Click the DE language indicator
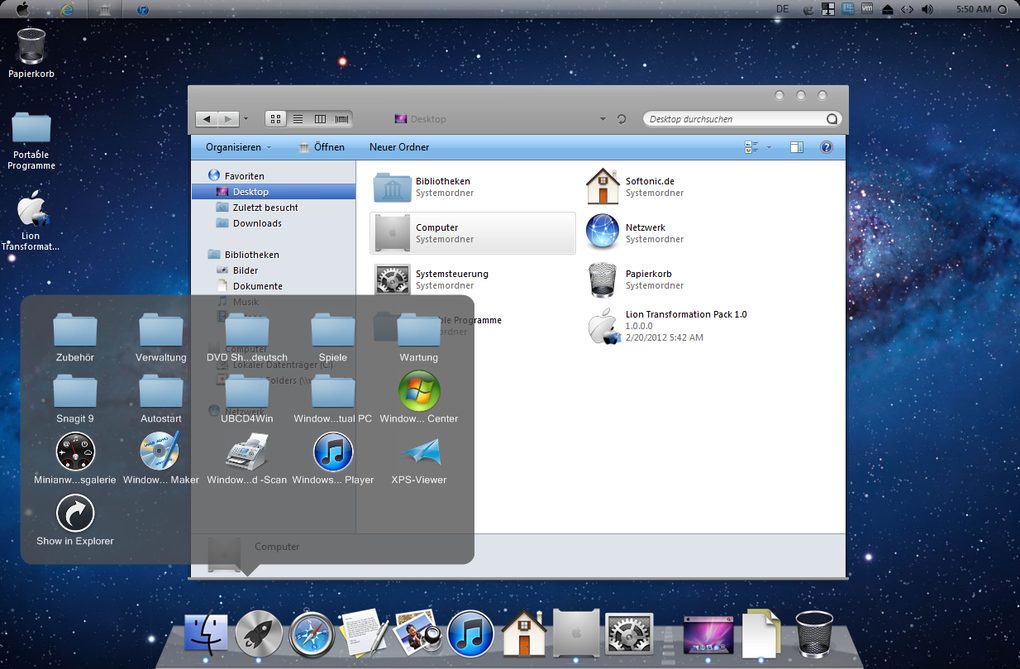1020x669 pixels. [783, 9]
